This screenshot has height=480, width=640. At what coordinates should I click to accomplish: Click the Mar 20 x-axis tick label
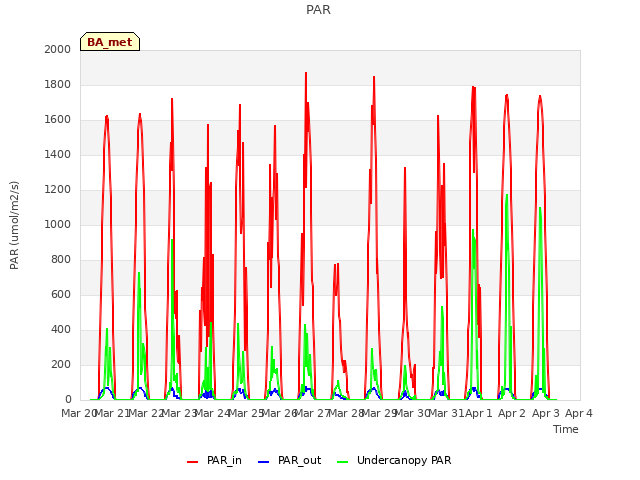[79, 413]
